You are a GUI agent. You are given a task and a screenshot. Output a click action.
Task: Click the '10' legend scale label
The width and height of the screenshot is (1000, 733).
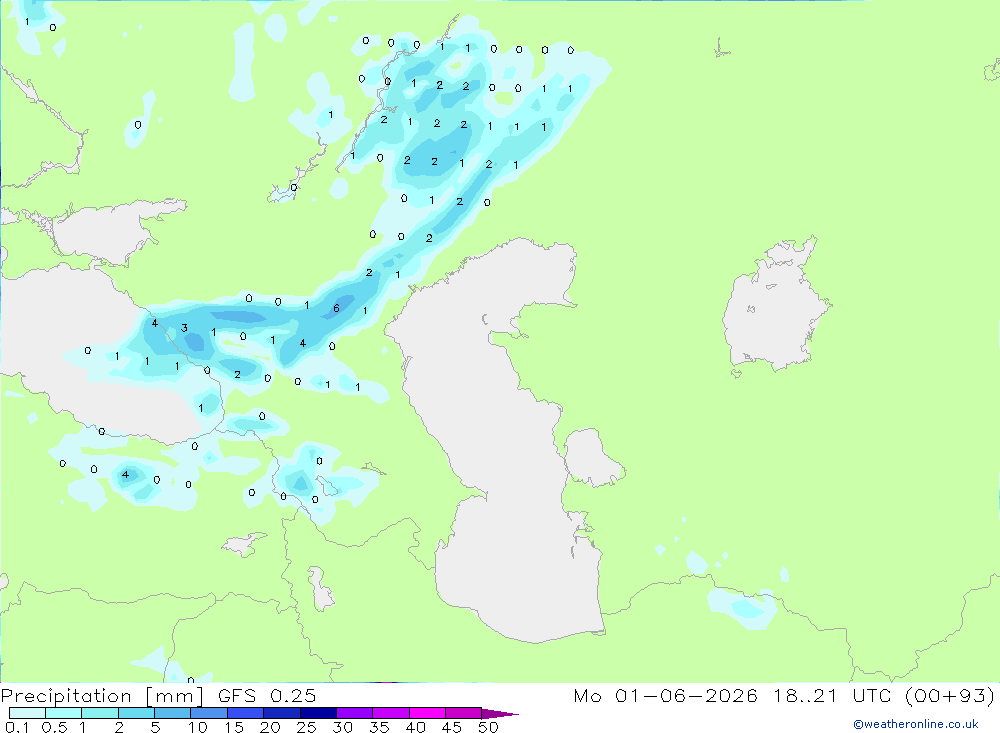(198, 727)
